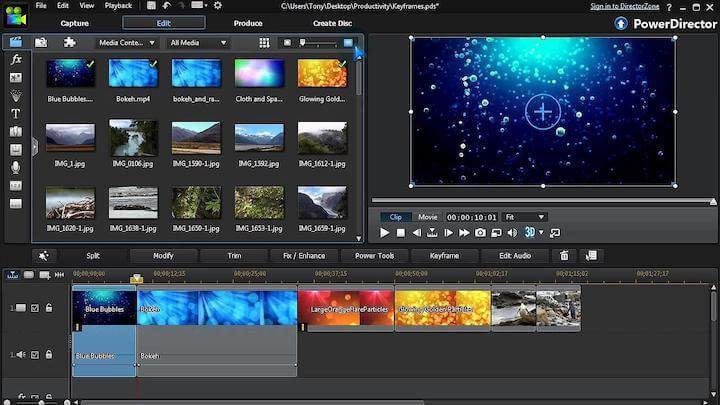Click the Undo arrow icon
Image resolution: width=720 pixels, height=405 pixels.
166,6
